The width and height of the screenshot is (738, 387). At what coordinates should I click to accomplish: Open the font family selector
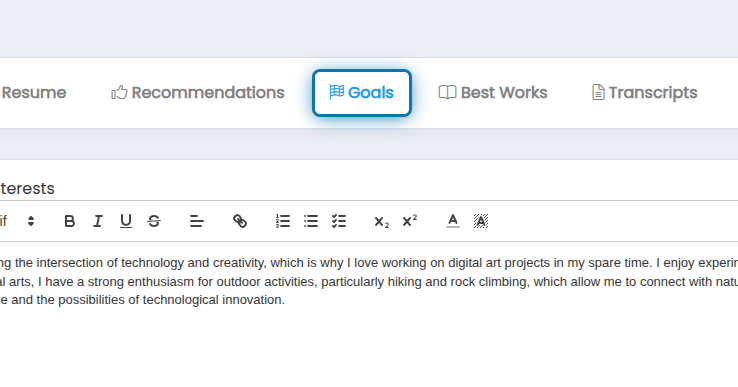pos(18,221)
